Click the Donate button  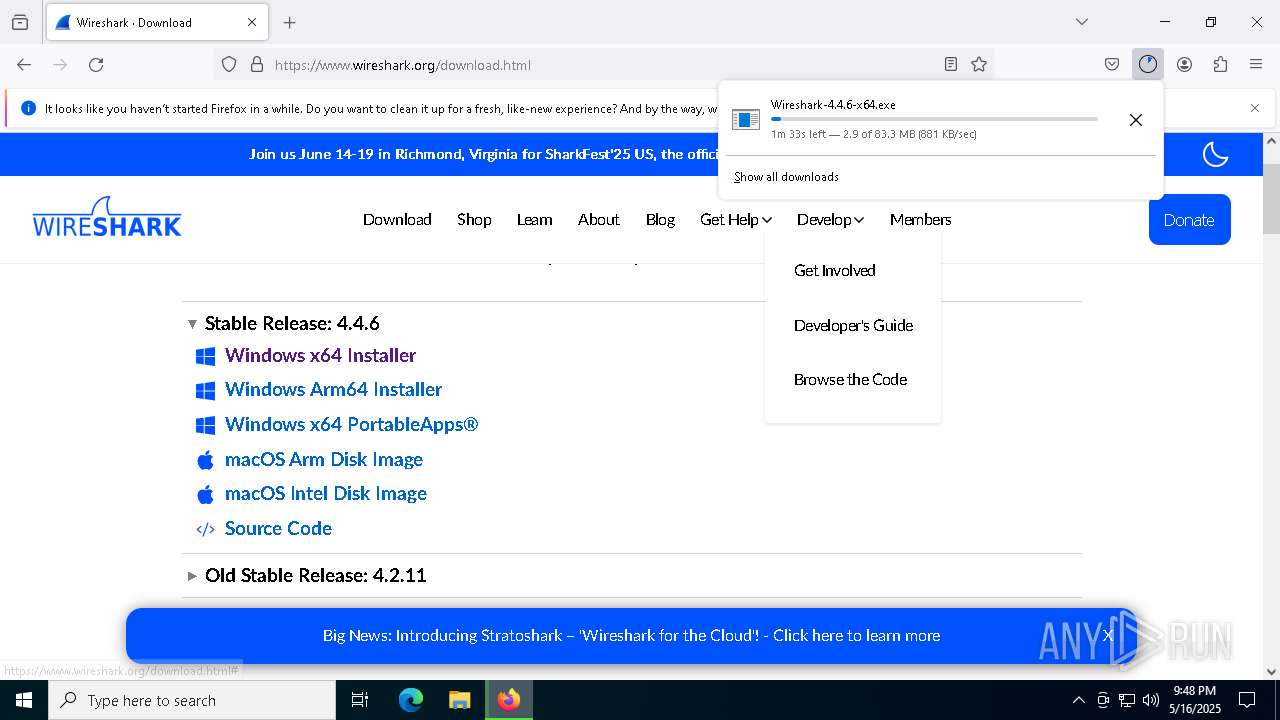[x=1189, y=220]
